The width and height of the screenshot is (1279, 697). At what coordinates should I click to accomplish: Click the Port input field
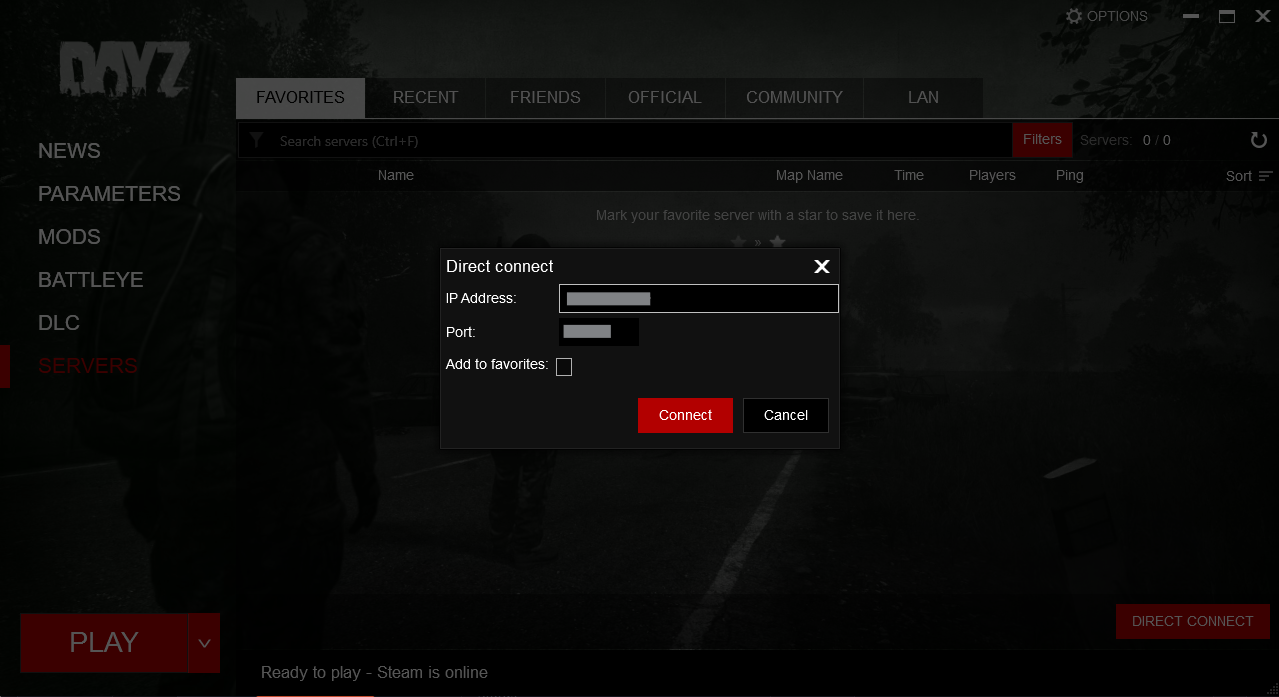click(599, 332)
